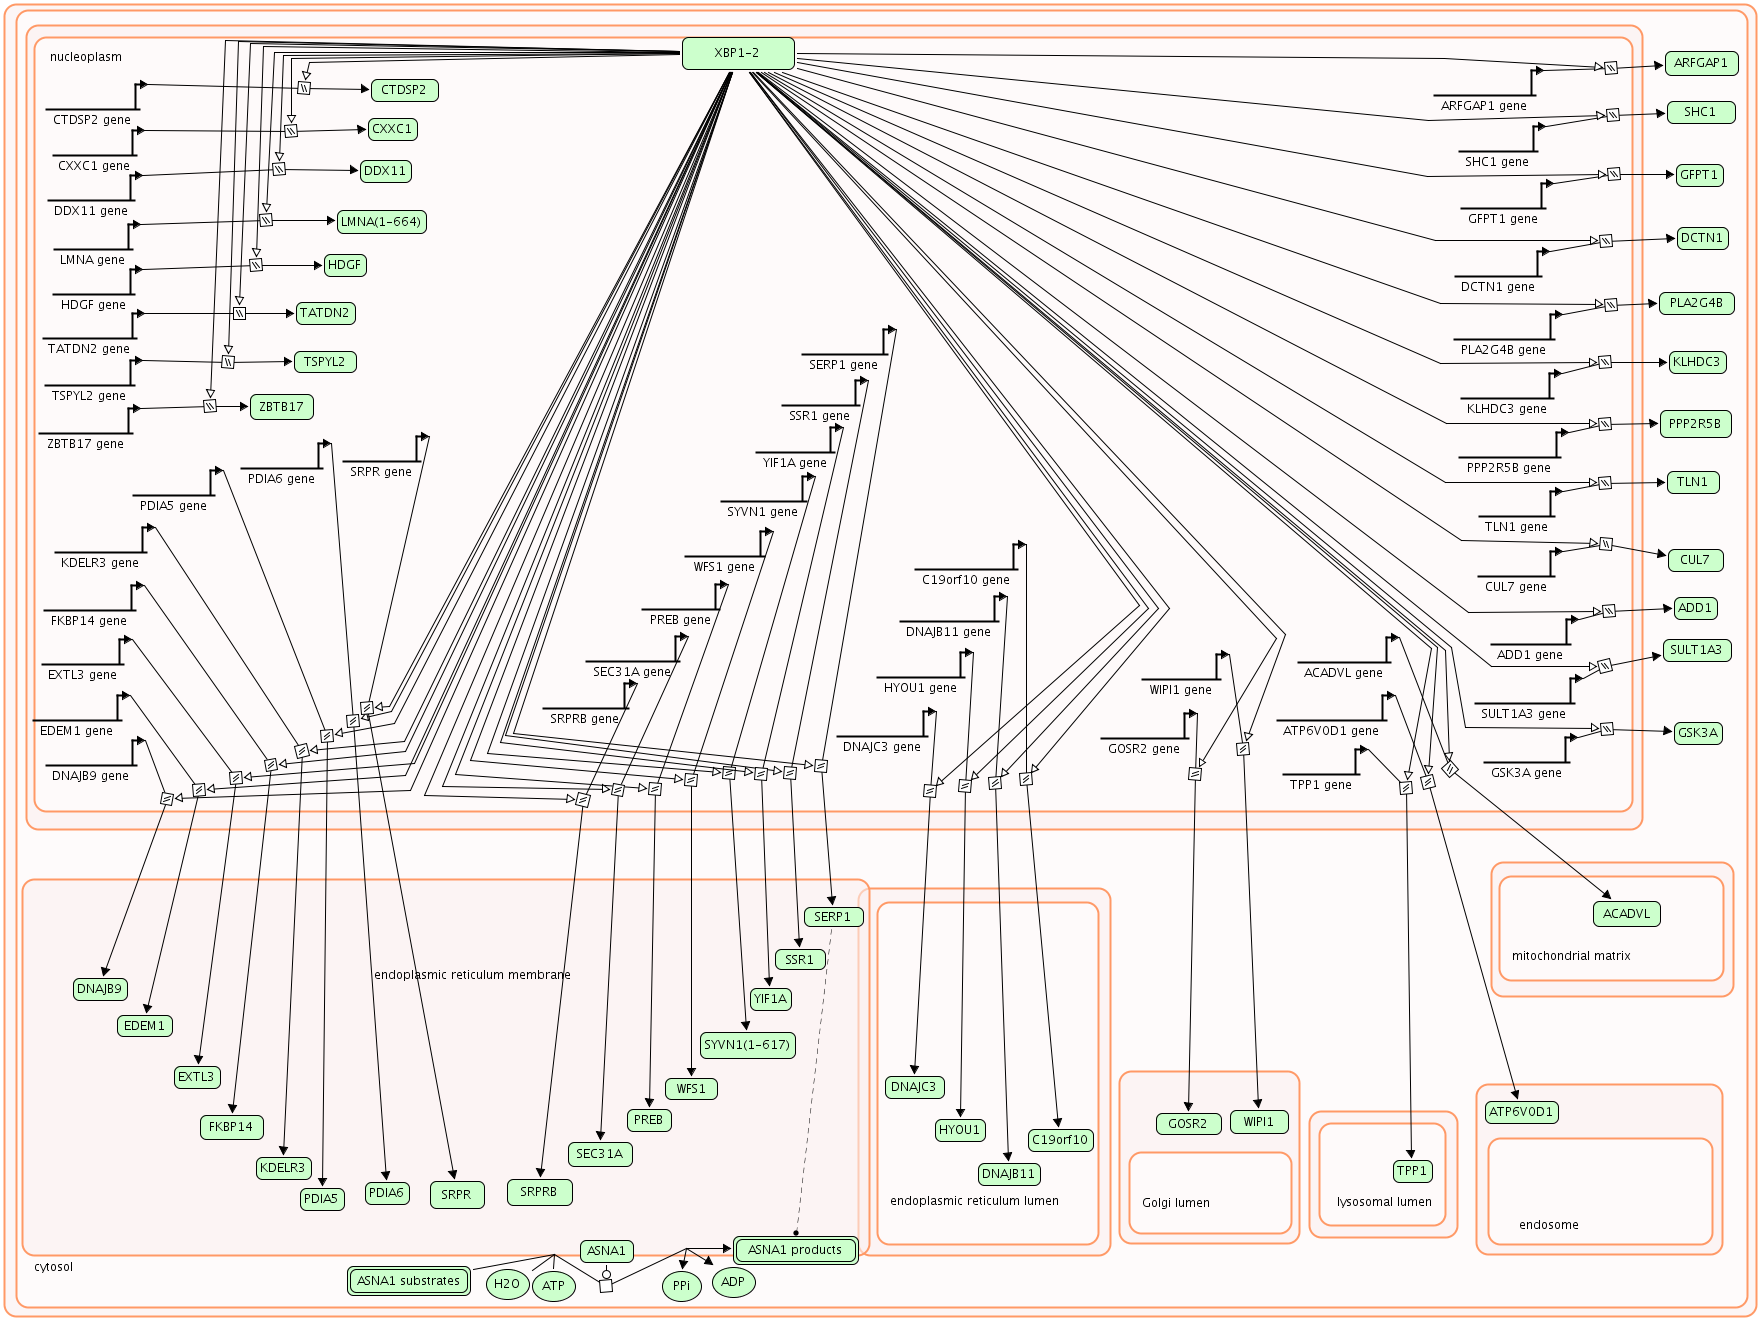Select the ATP6V0D1 node in endosome
Screen dimensions: 1764x1324
pos(1521,1112)
